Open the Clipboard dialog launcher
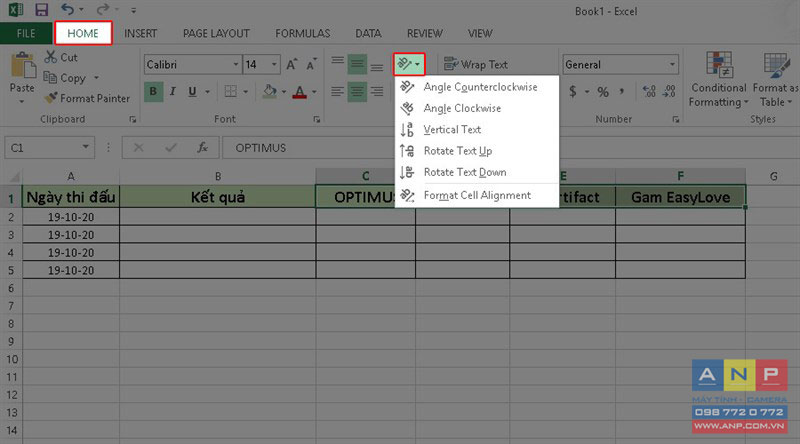 click(133, 119)
